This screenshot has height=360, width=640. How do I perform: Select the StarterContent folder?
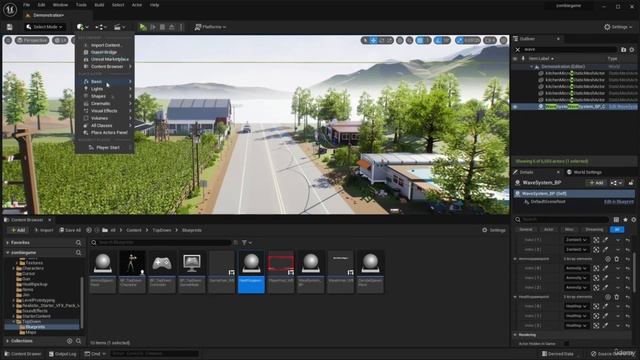(36, 316)
